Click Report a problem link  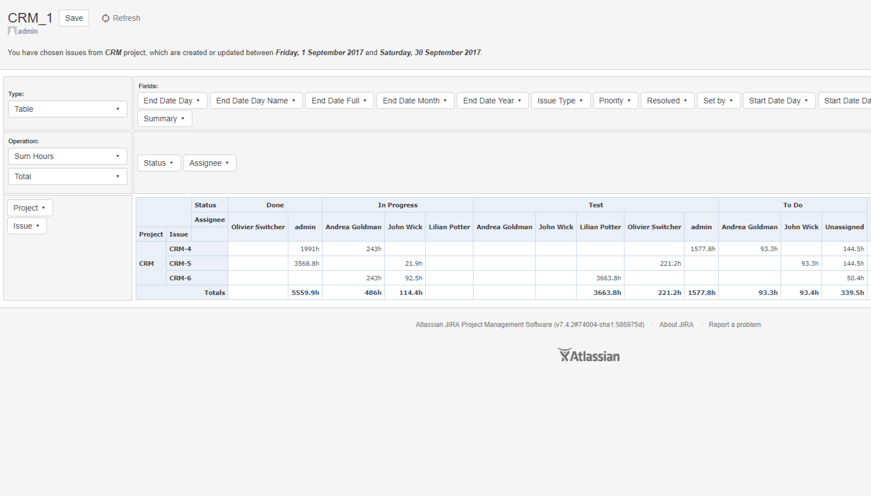(x=734, y=324)
